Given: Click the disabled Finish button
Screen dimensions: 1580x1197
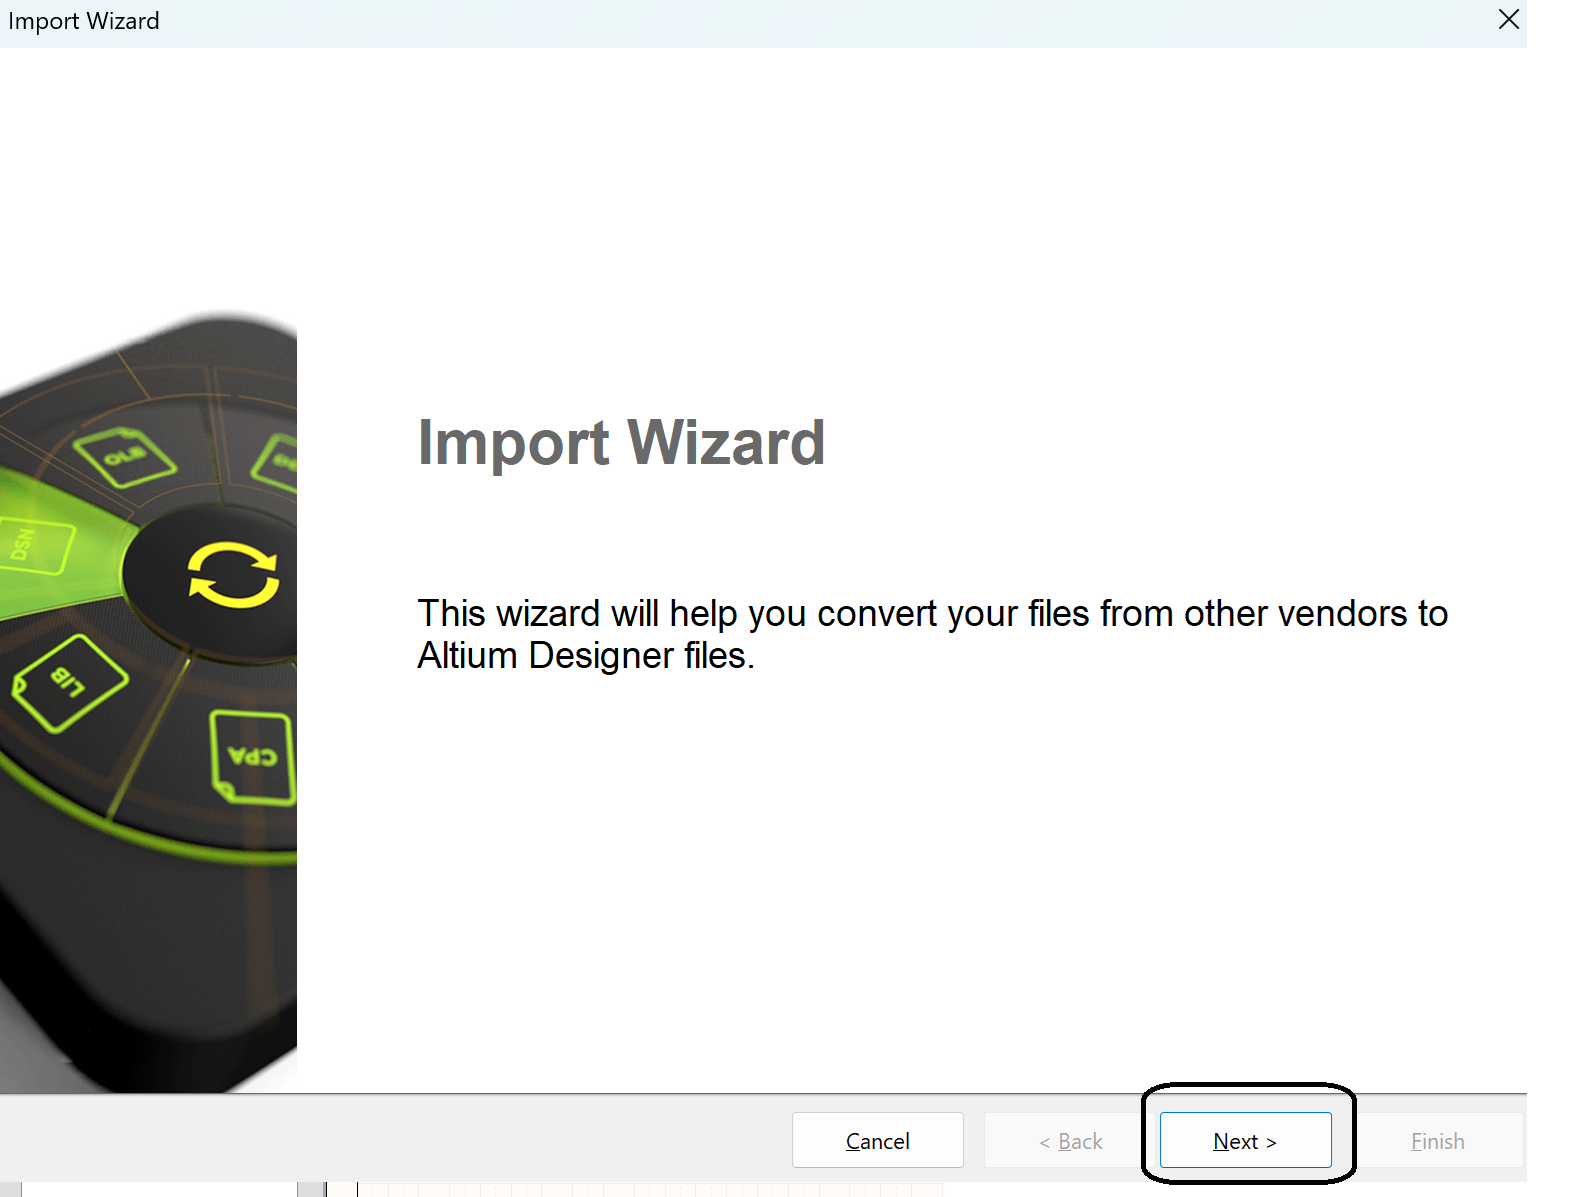Looking at the screenshot, I should [x=1437, y=1140].
